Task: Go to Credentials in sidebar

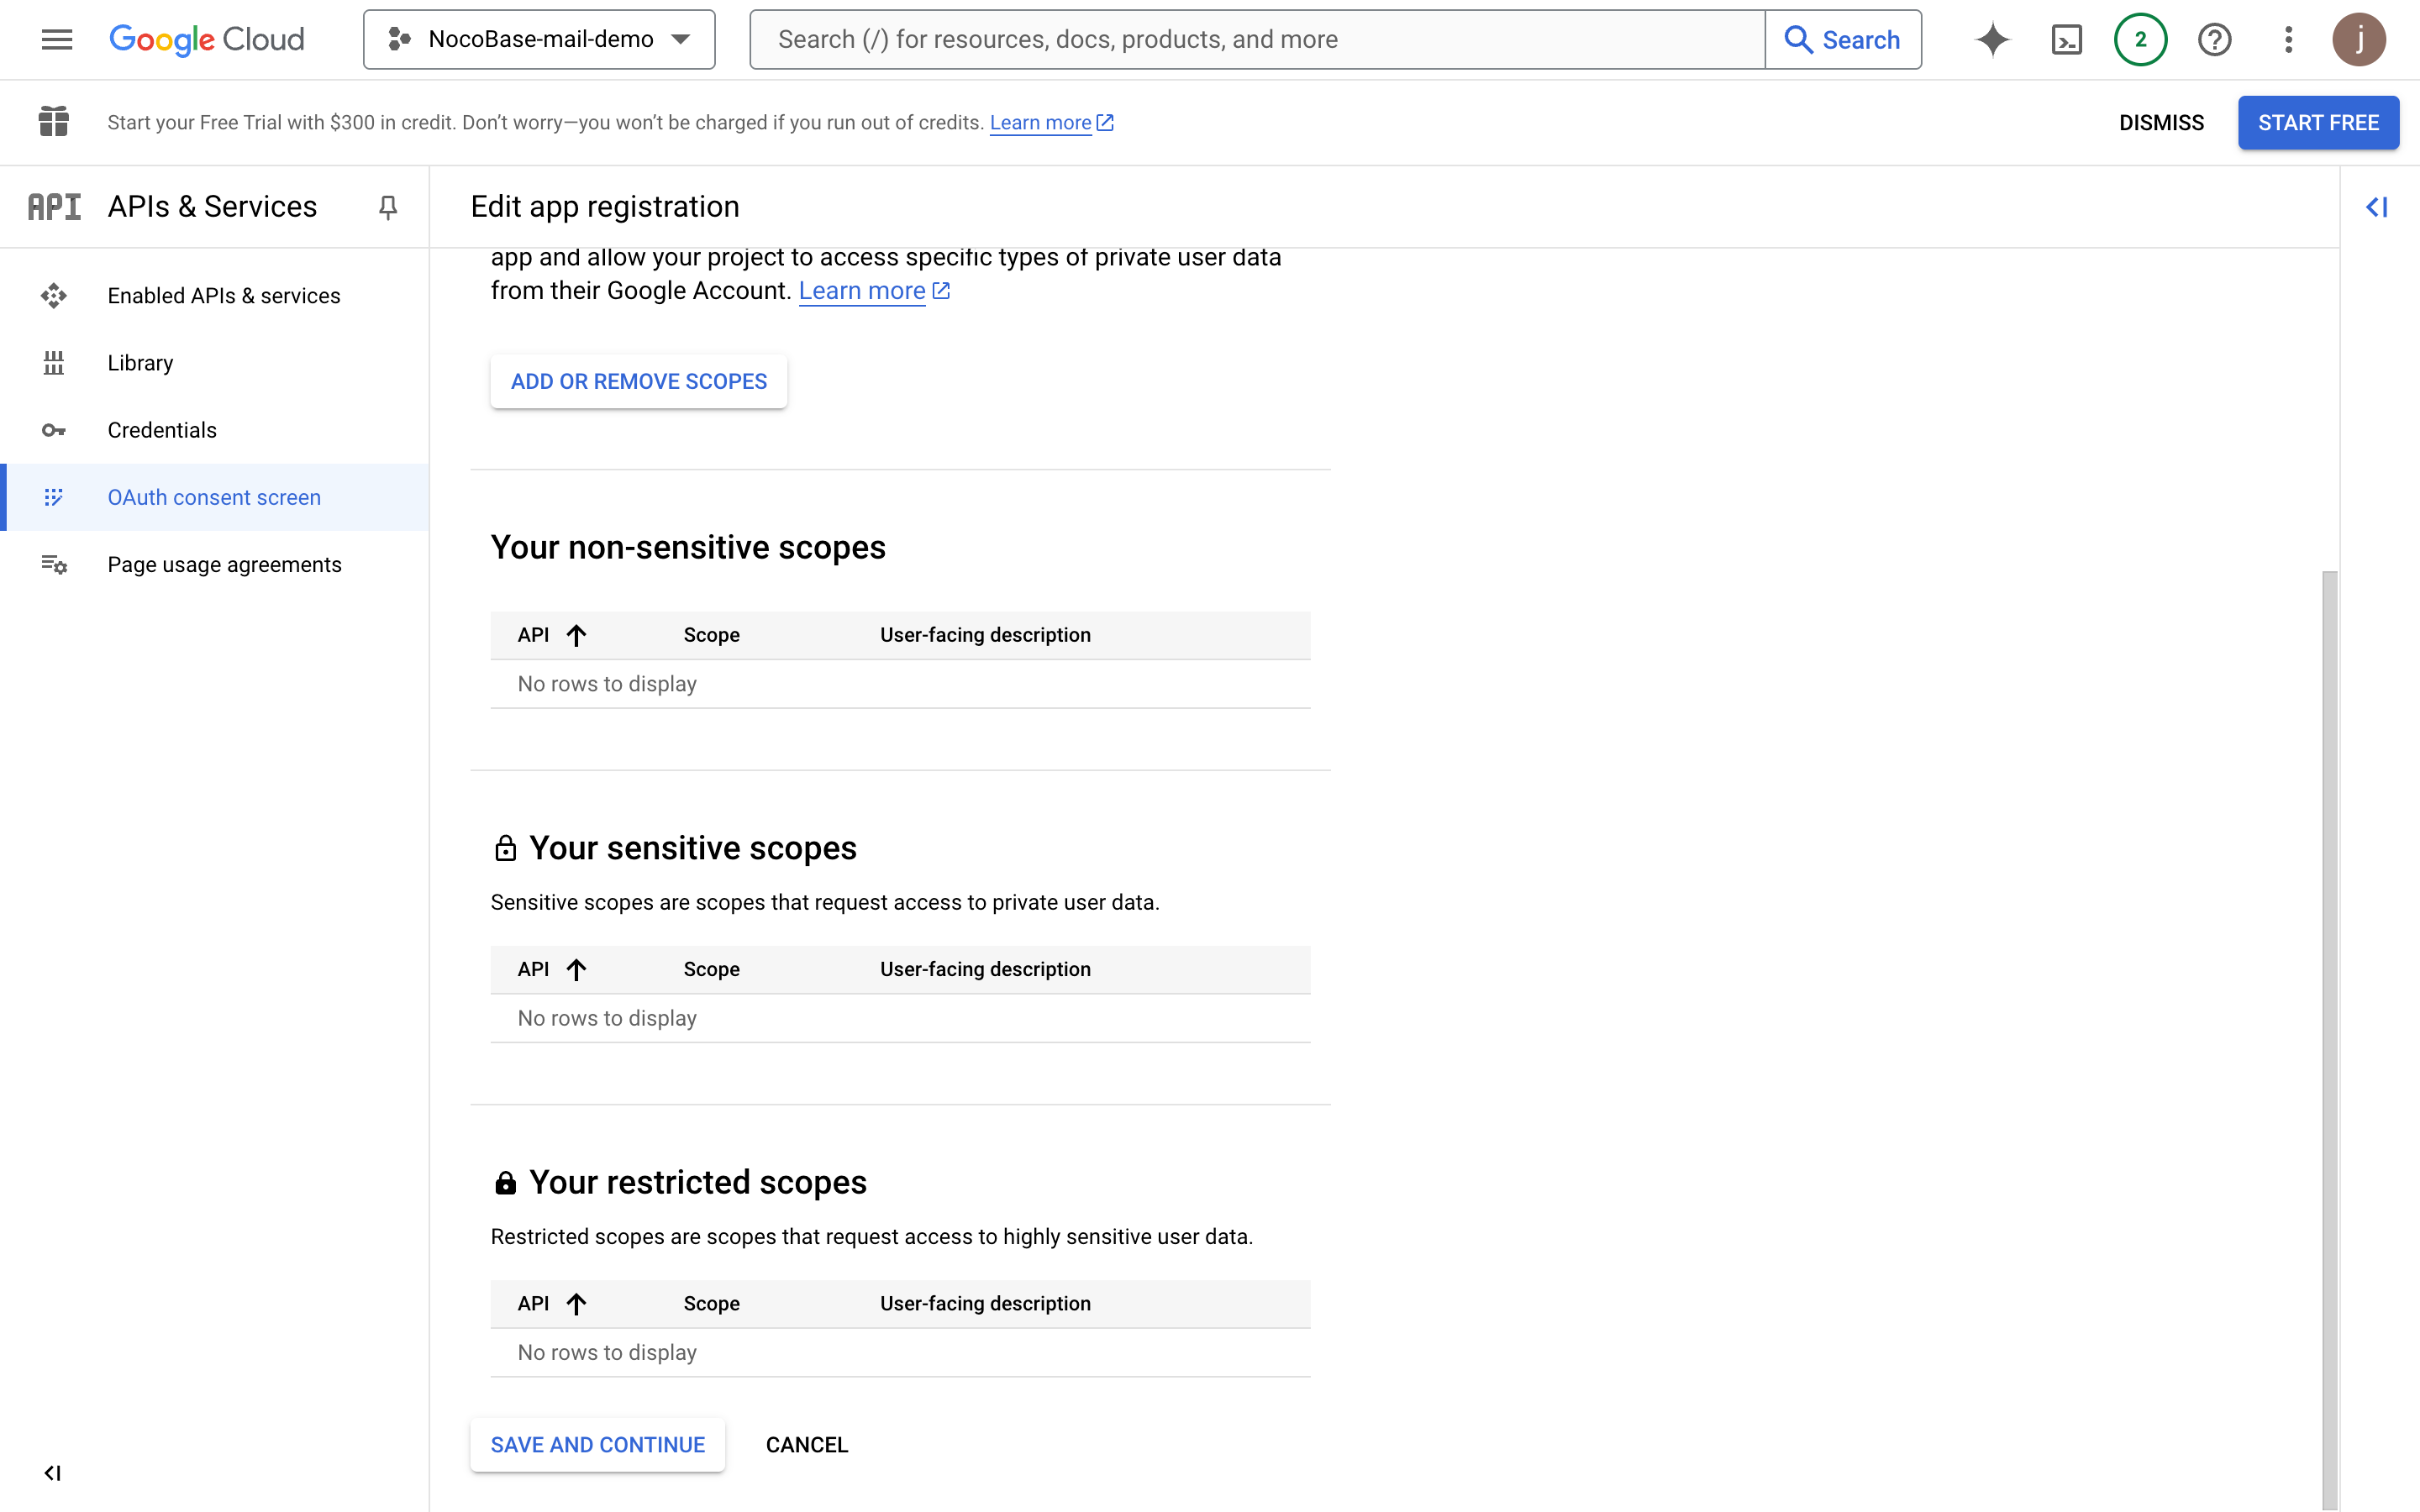Action: pyautogui.click(x=162, y=430)
